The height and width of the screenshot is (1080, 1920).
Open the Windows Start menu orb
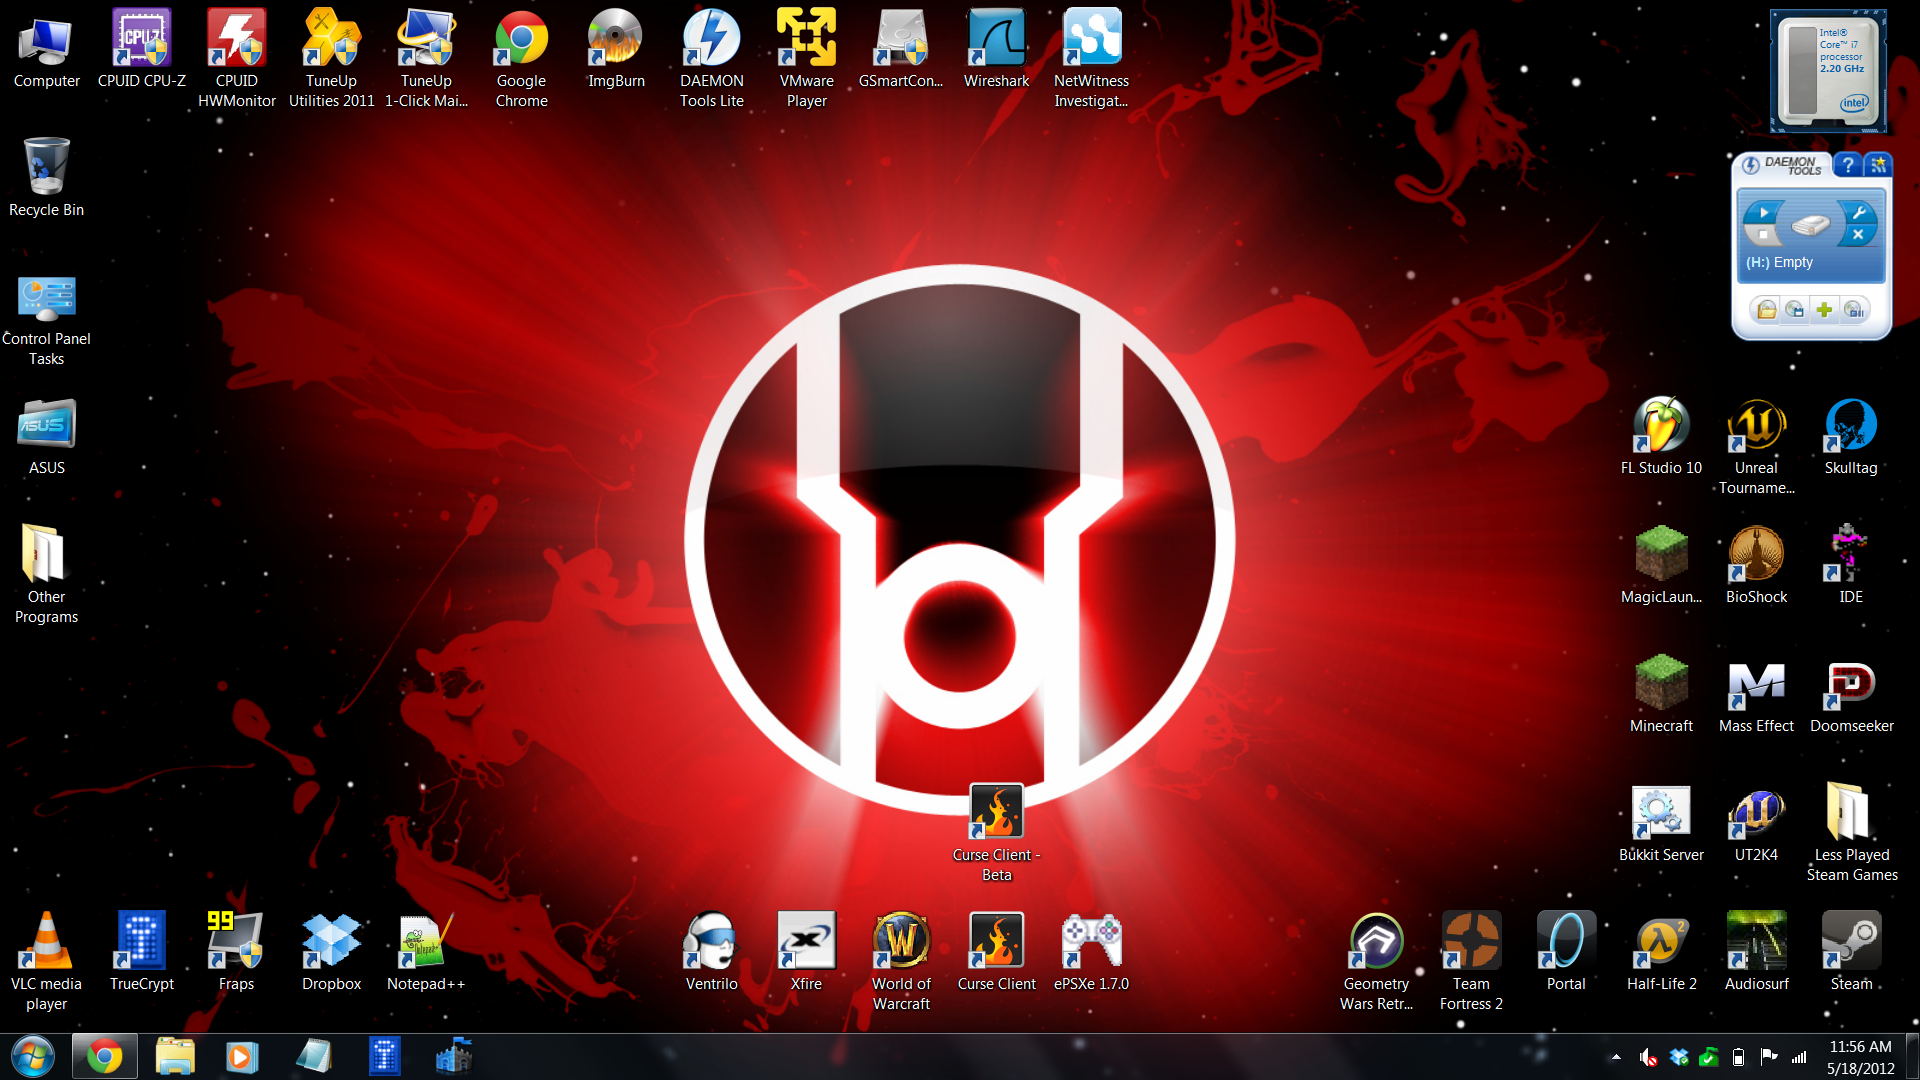(33, 1056)
